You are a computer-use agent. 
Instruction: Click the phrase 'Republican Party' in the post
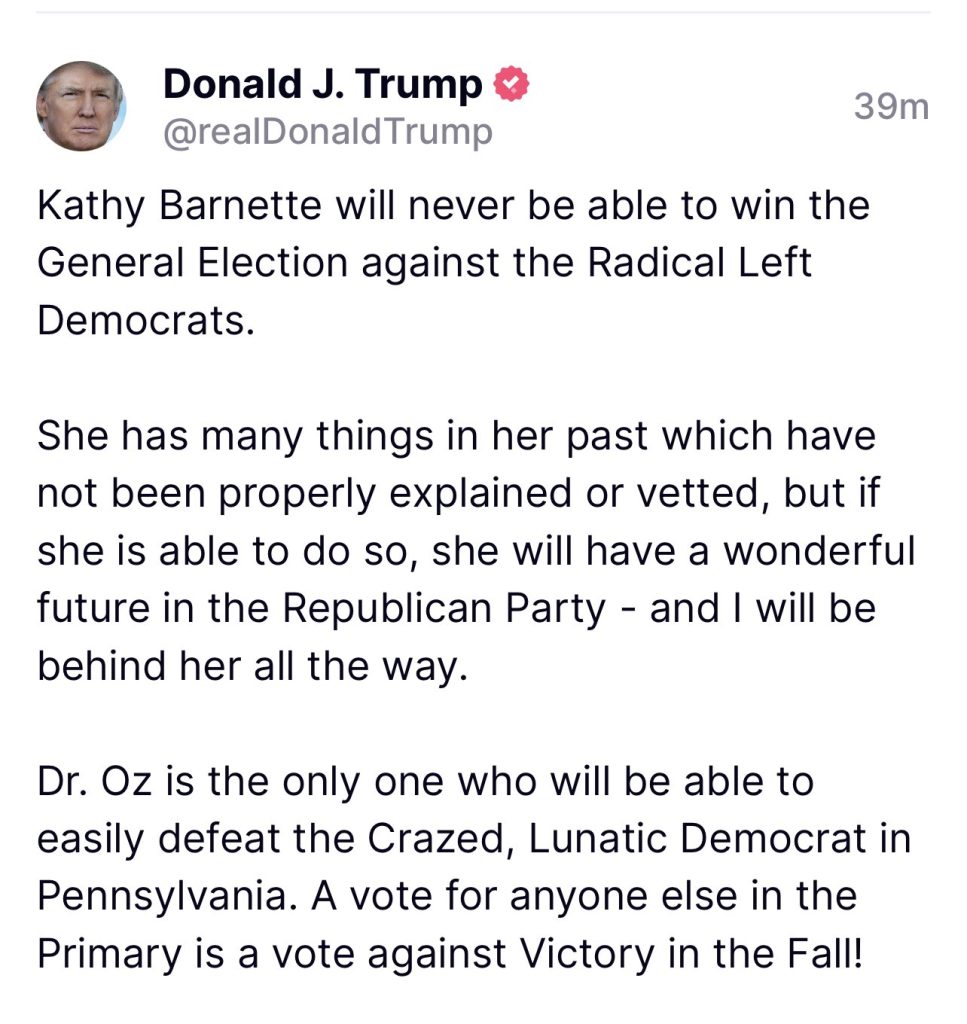pos(445,609)
